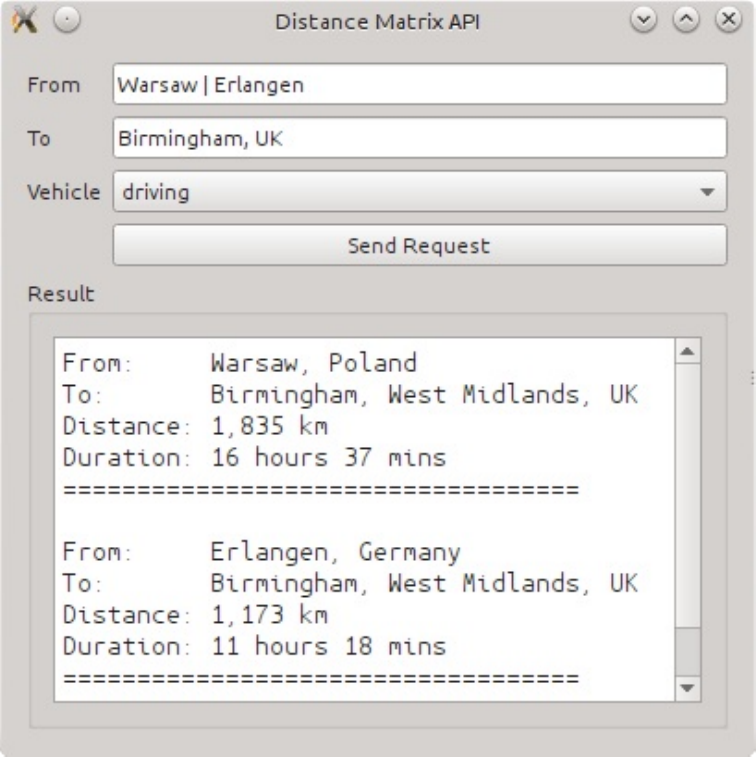Screen dimensions: 756x757
Task: Click the text "1,835 km"
Action: pyautogui.click(x=269, y=426)
